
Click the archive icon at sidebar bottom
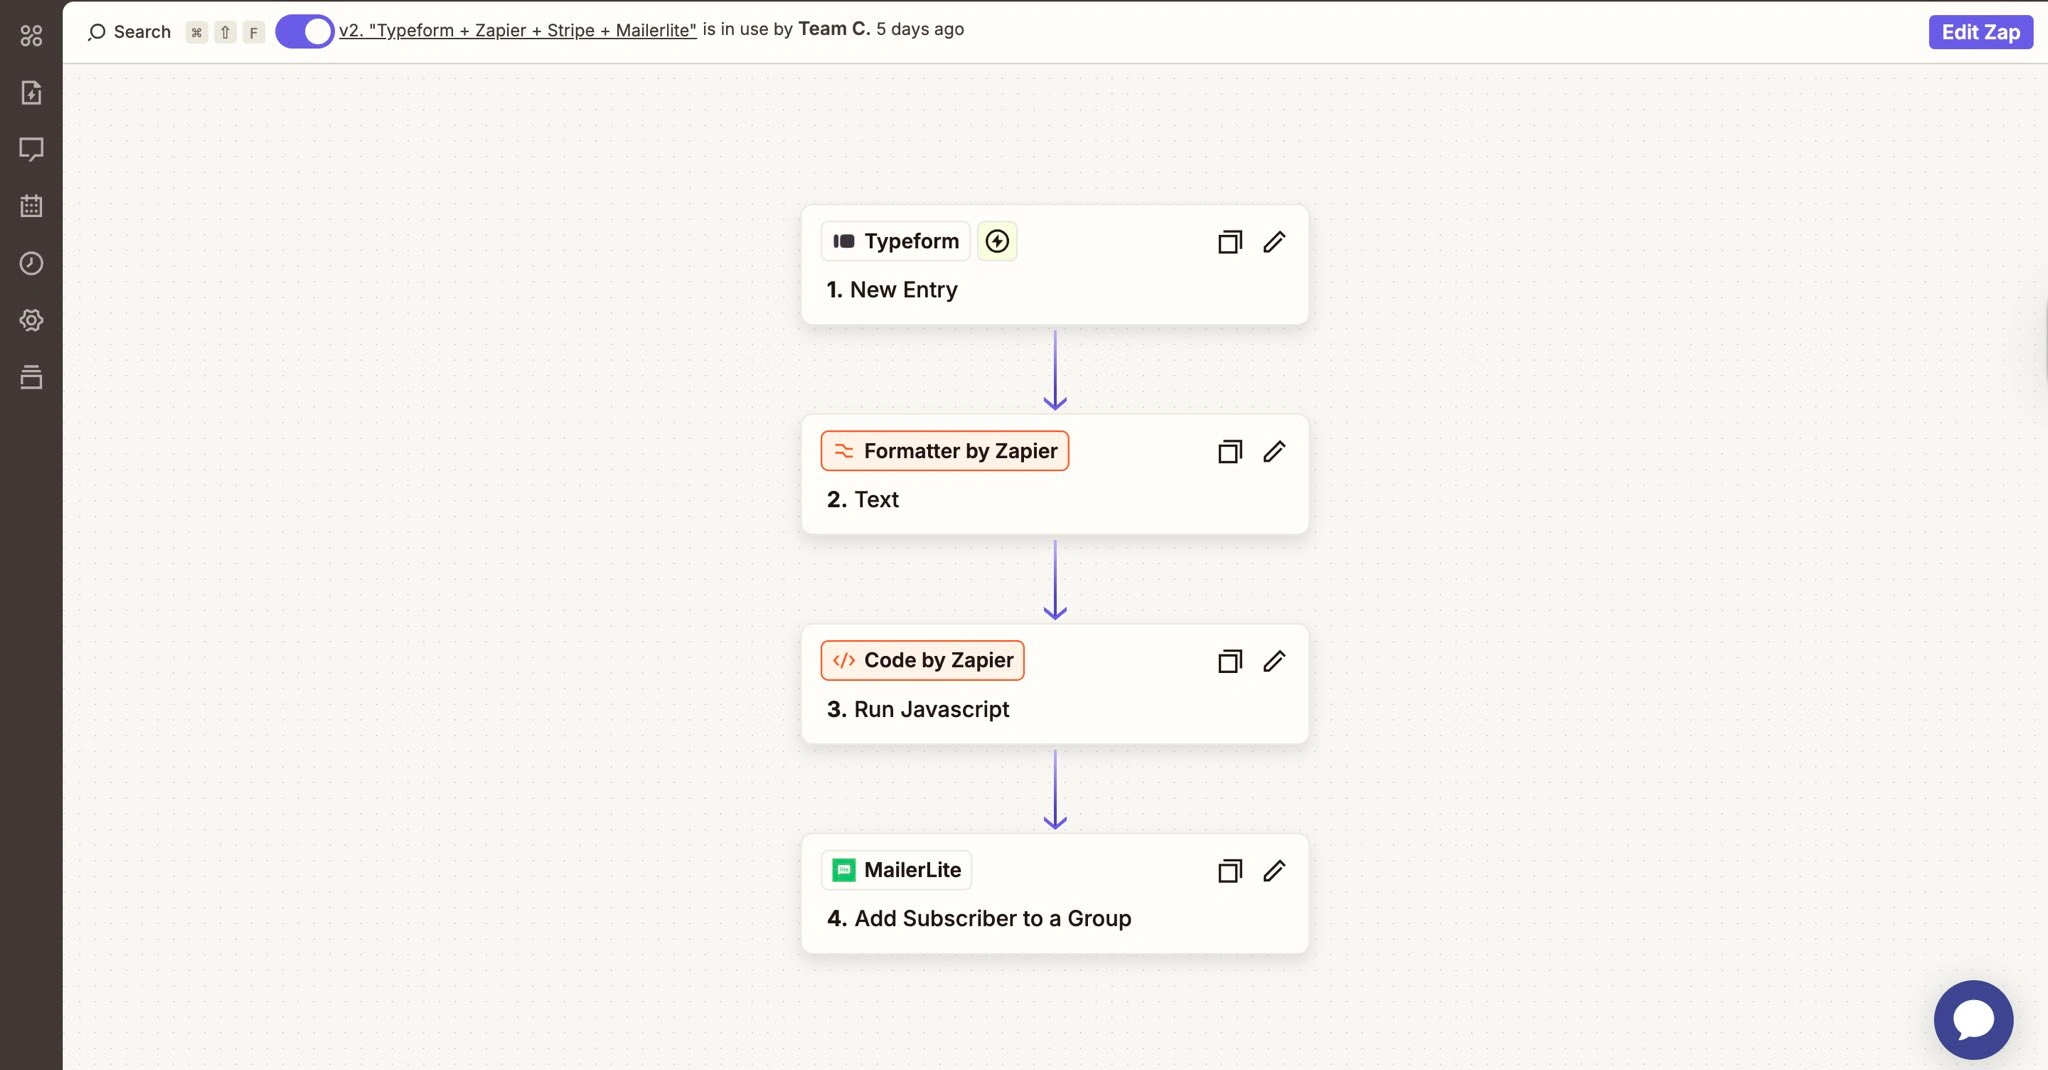(x=31, y=377)
